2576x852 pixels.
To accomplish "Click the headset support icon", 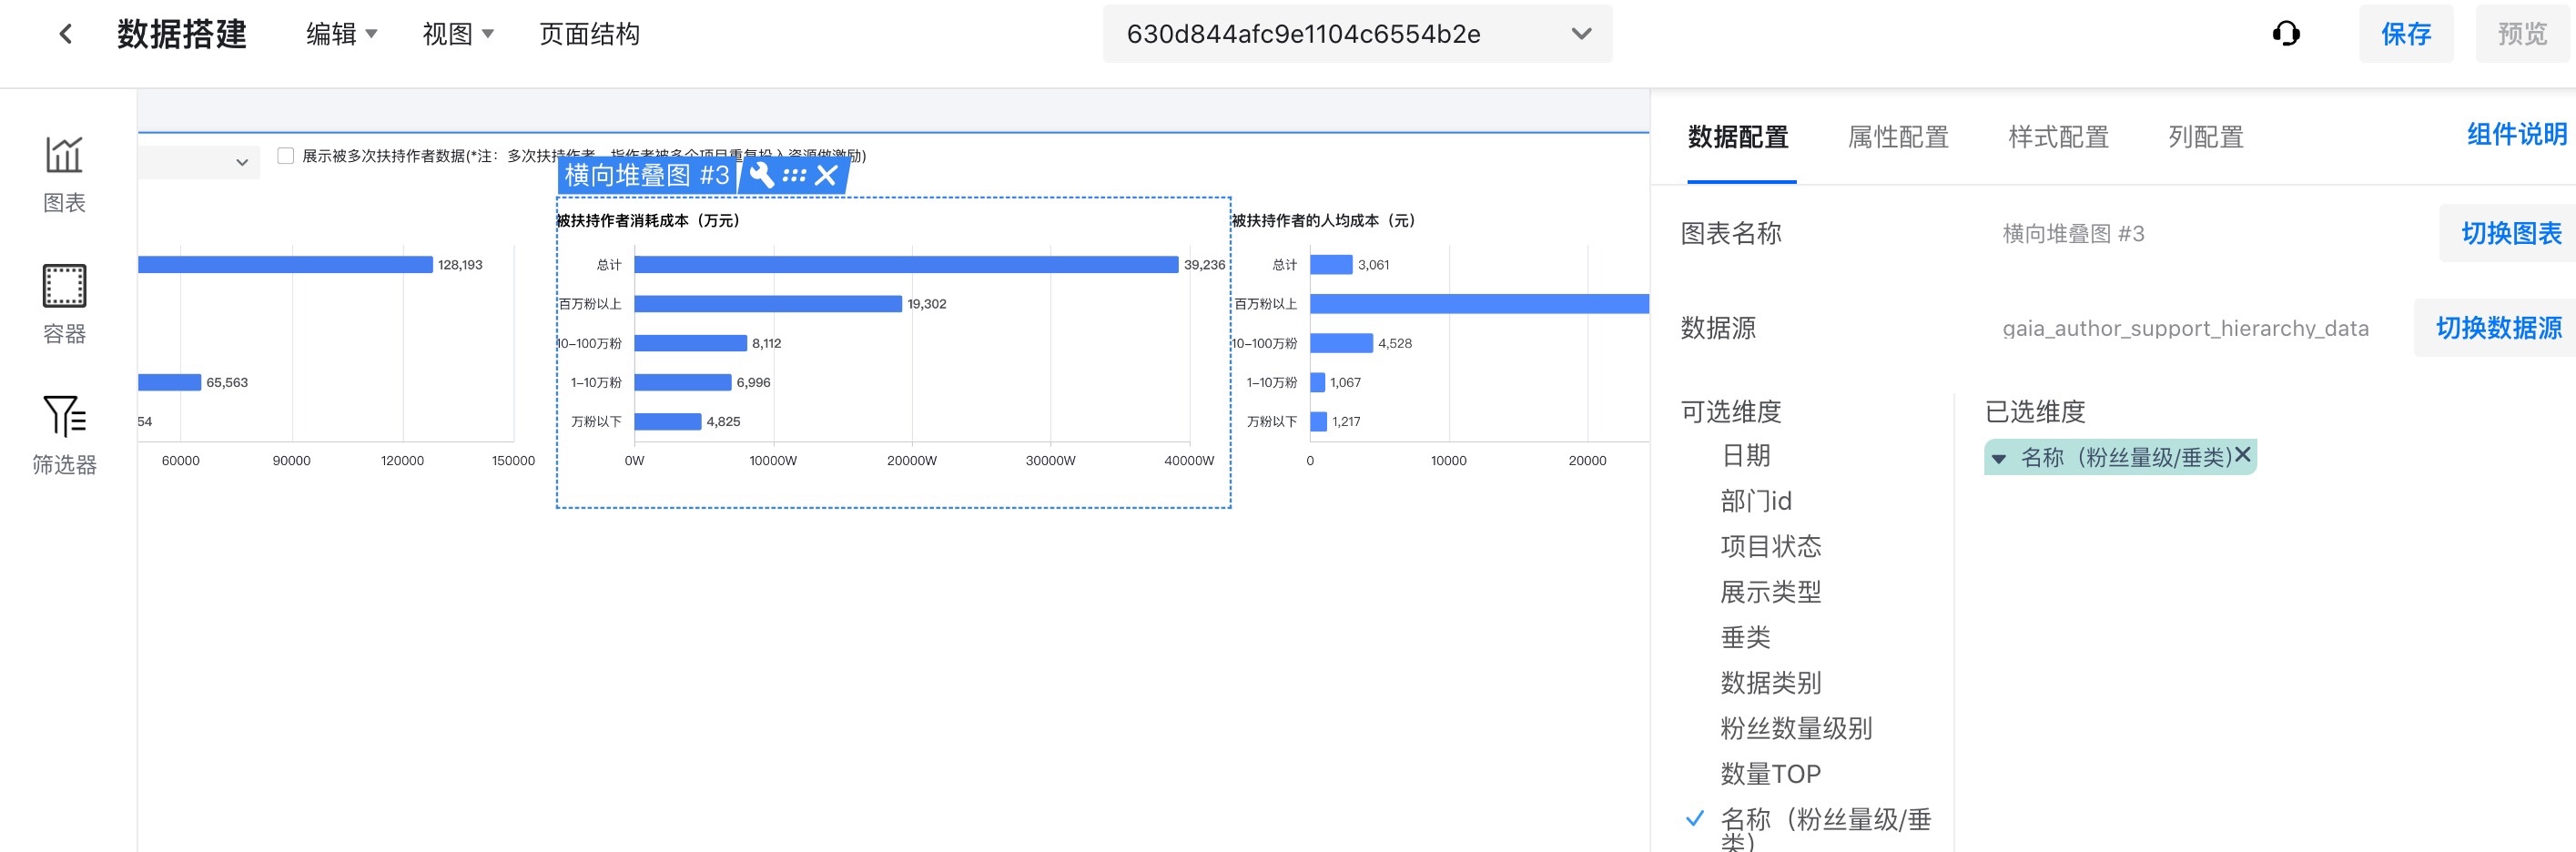I will pyautogui.click(x=2286, y=34).
